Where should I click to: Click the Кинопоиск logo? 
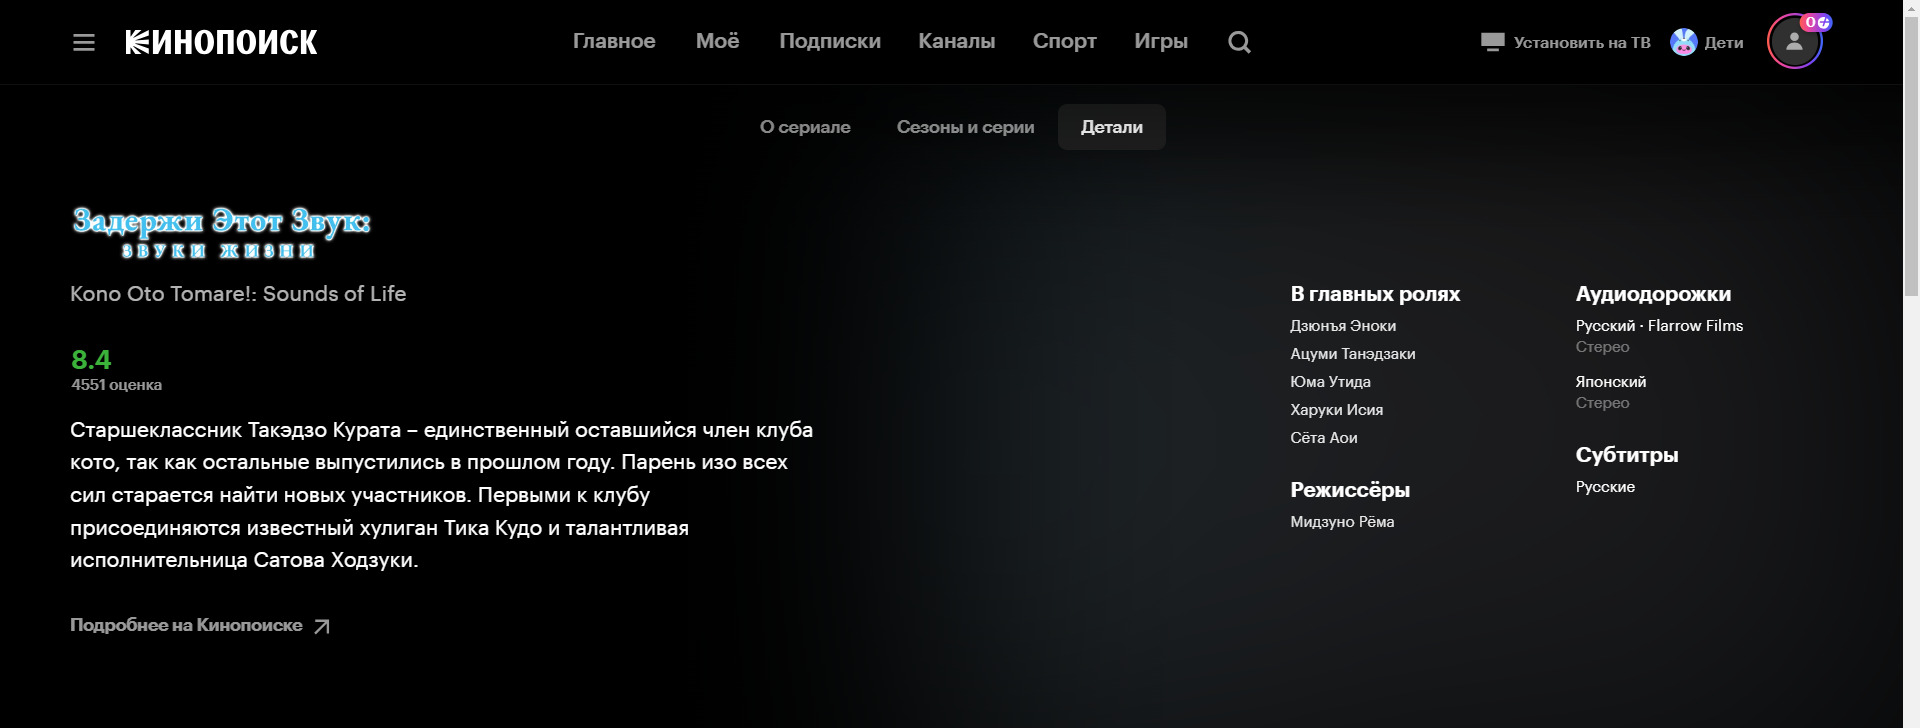tap(221, 42)
